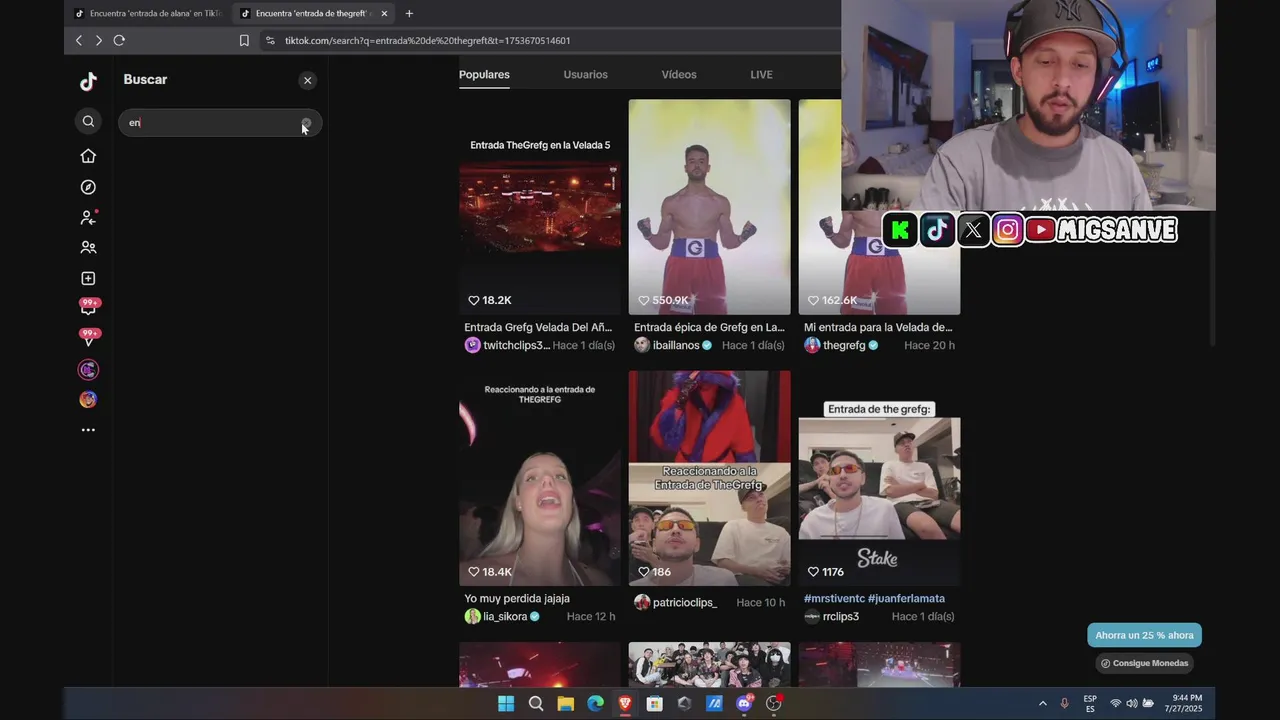Open the Friends icon in the sidebar
This screenshot has height=720, width=1280.
point(88,247)
